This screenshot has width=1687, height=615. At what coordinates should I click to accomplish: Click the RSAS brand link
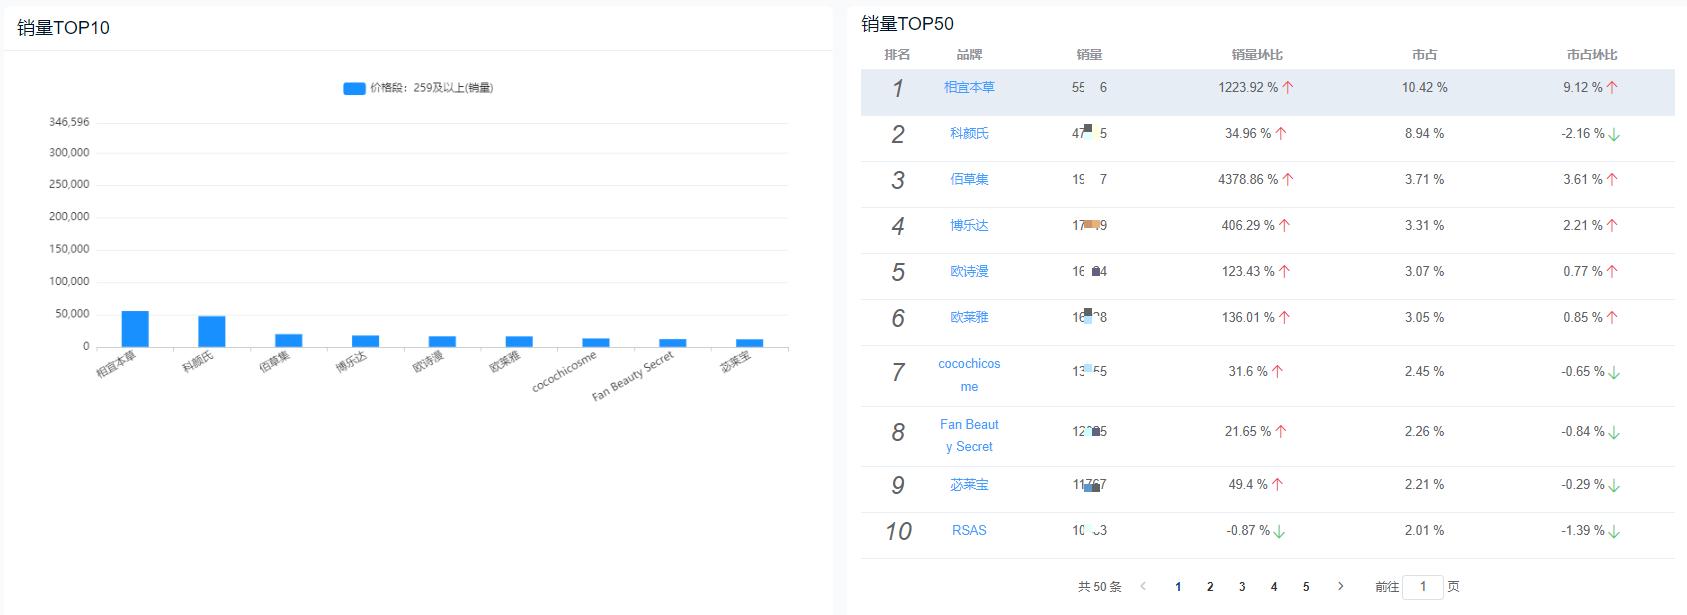click(969, 530)
